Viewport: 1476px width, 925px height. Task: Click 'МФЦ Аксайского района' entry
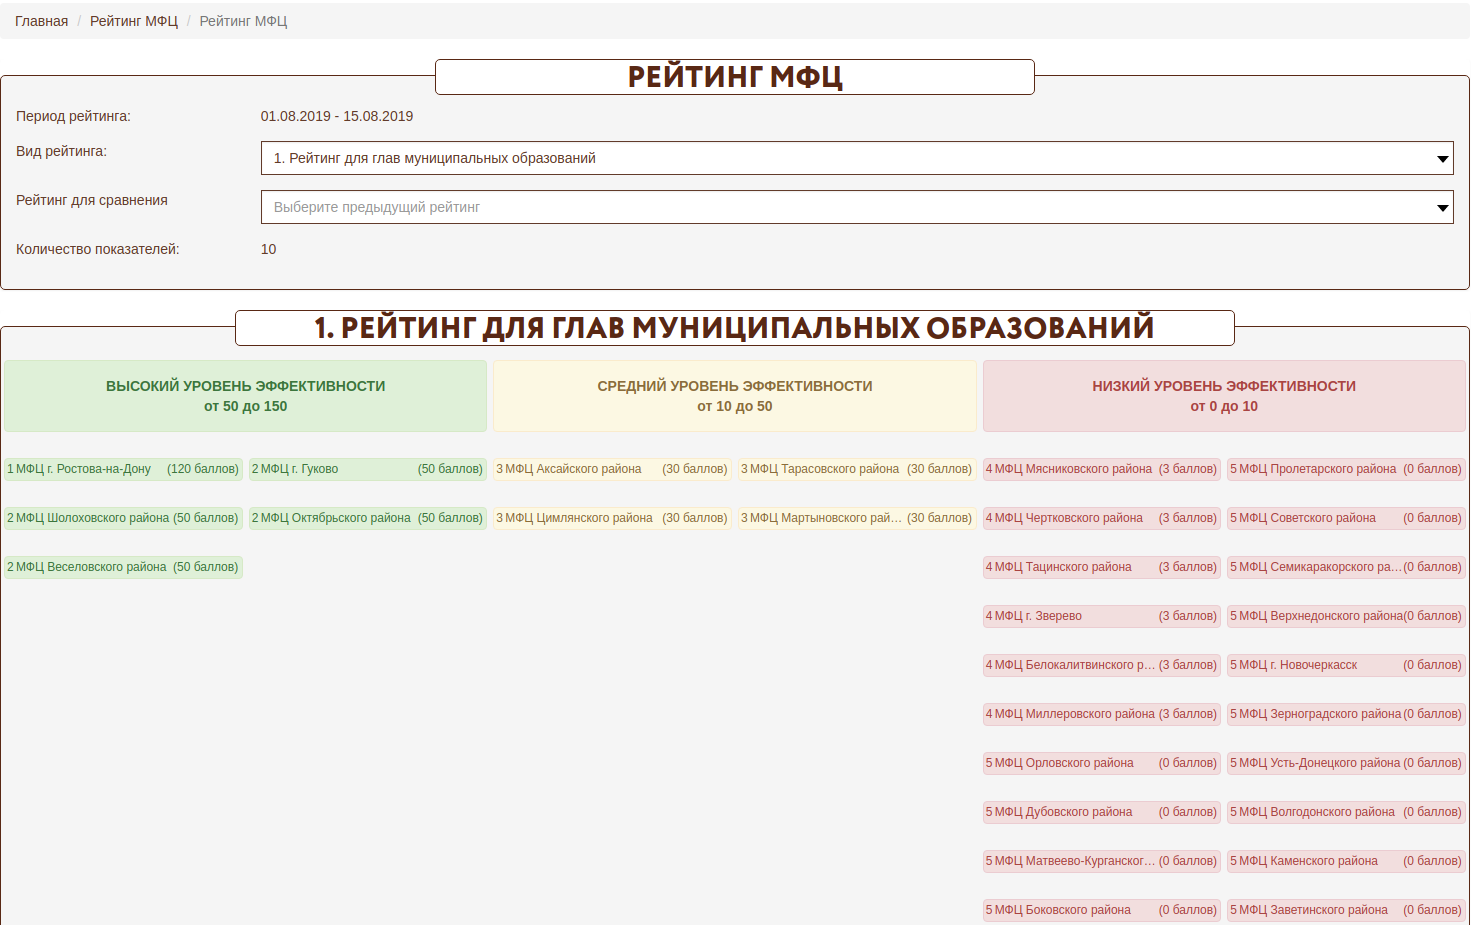[611, 469]
